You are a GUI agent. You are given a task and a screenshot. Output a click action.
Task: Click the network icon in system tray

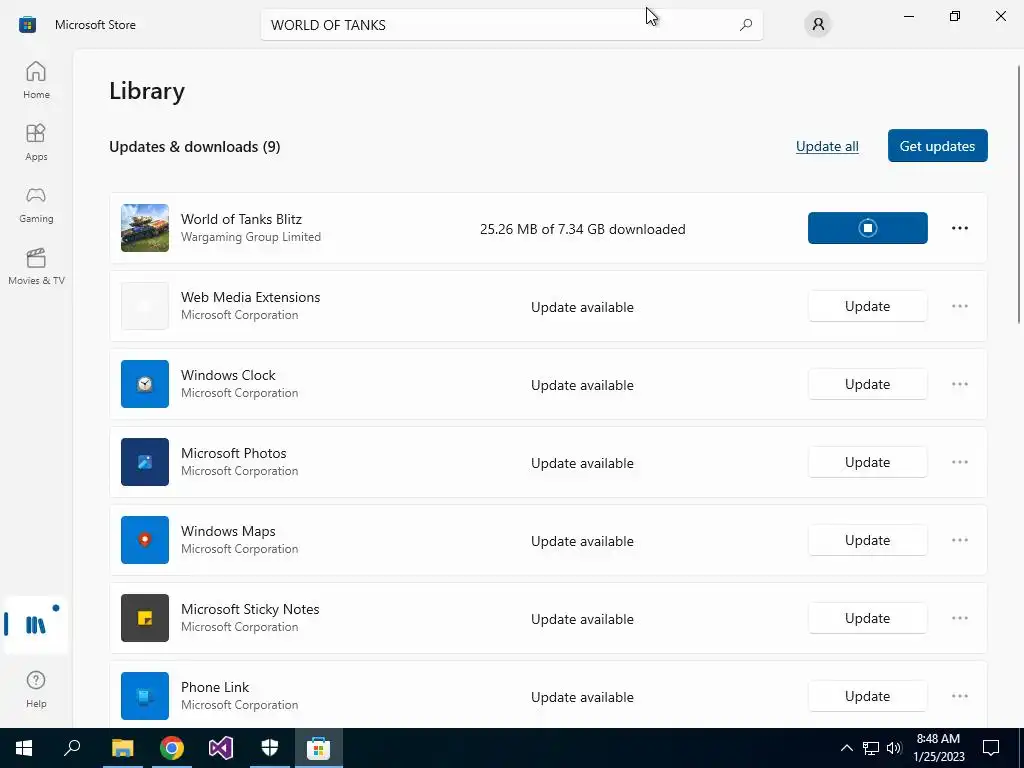coord(871,748)
